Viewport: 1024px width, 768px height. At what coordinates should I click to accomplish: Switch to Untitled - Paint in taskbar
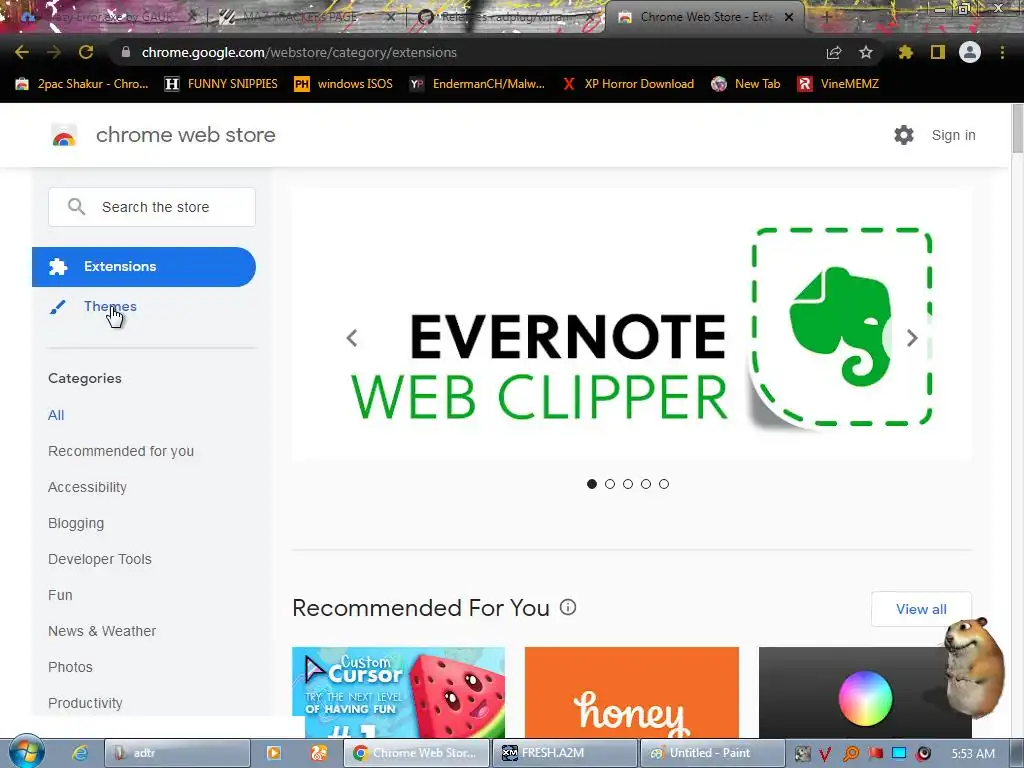(712, 753)
